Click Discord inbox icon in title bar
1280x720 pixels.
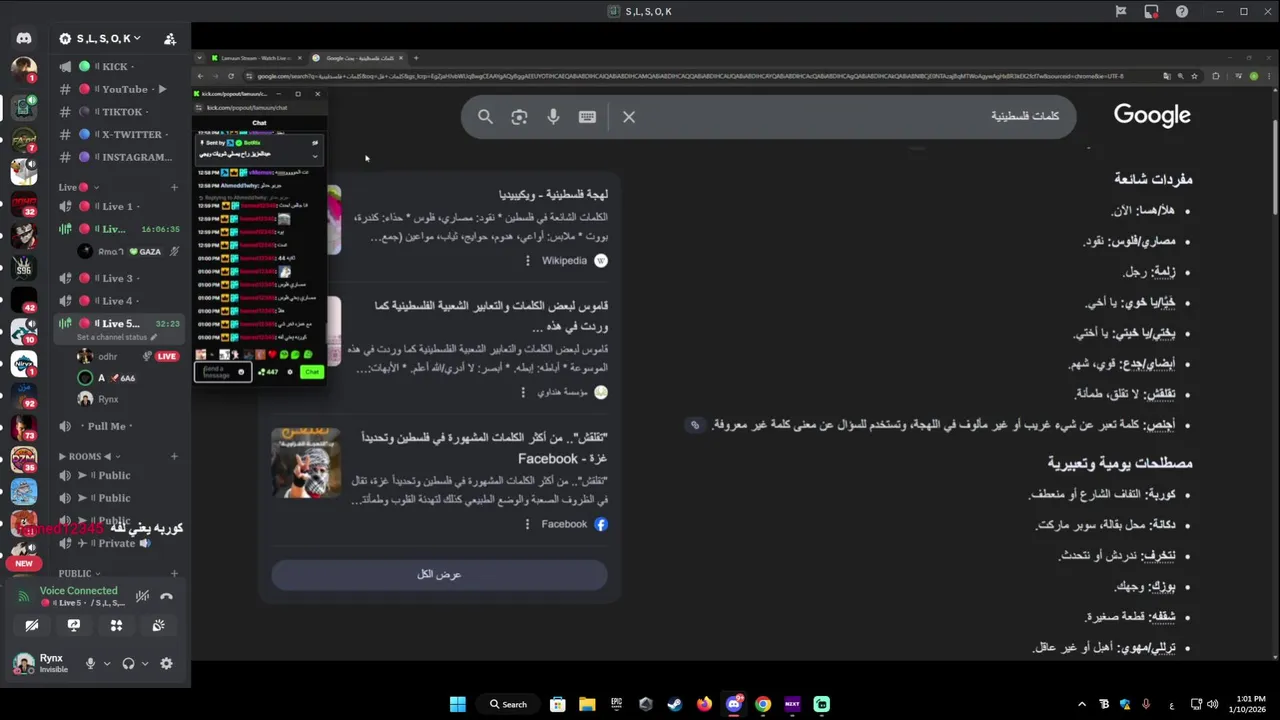click(1152, 11)
